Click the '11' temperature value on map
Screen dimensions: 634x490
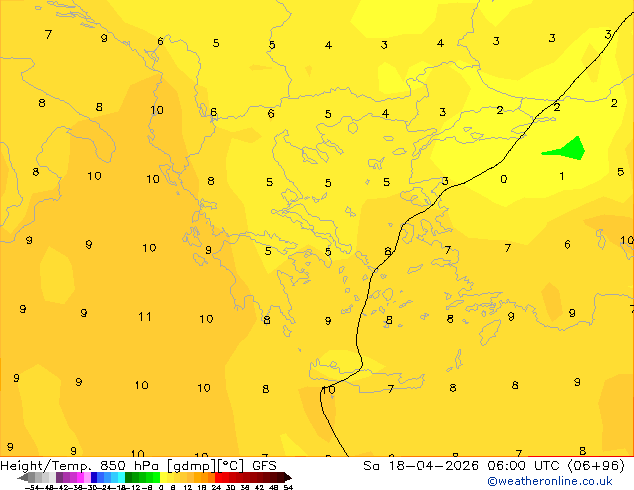click(145, 317)
